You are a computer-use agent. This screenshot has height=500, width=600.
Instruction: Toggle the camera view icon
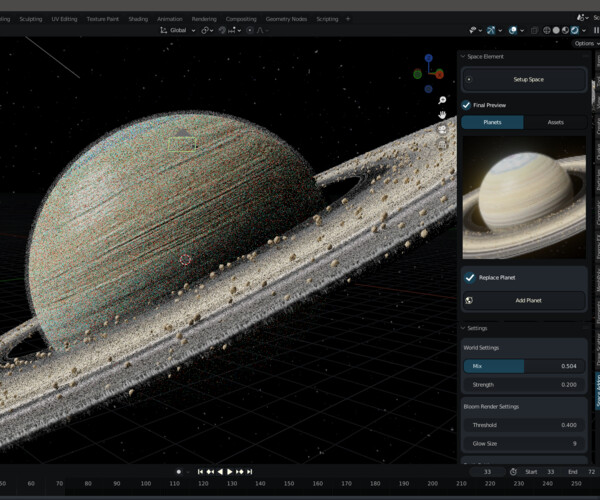442,130
